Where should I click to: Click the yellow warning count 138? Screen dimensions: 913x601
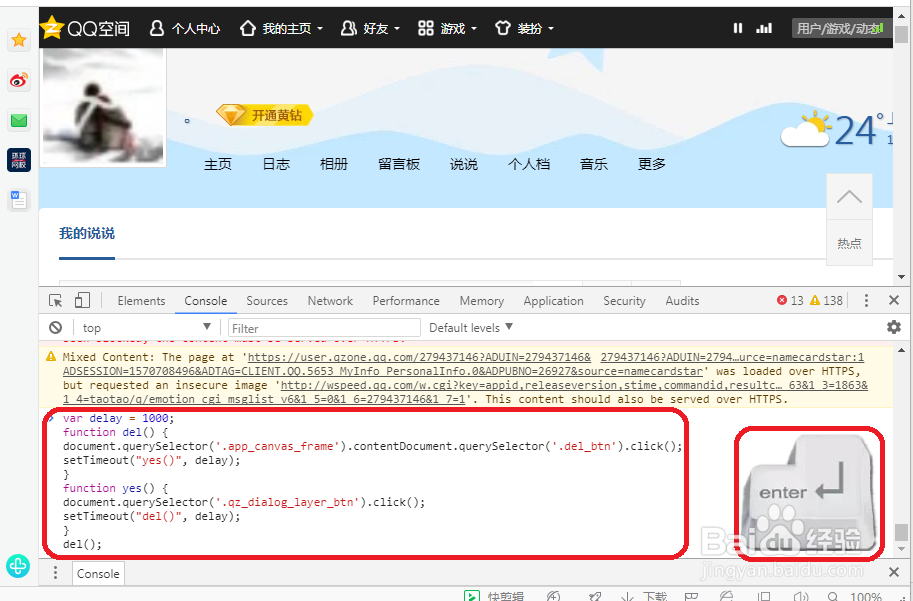(x=826, y=300)
